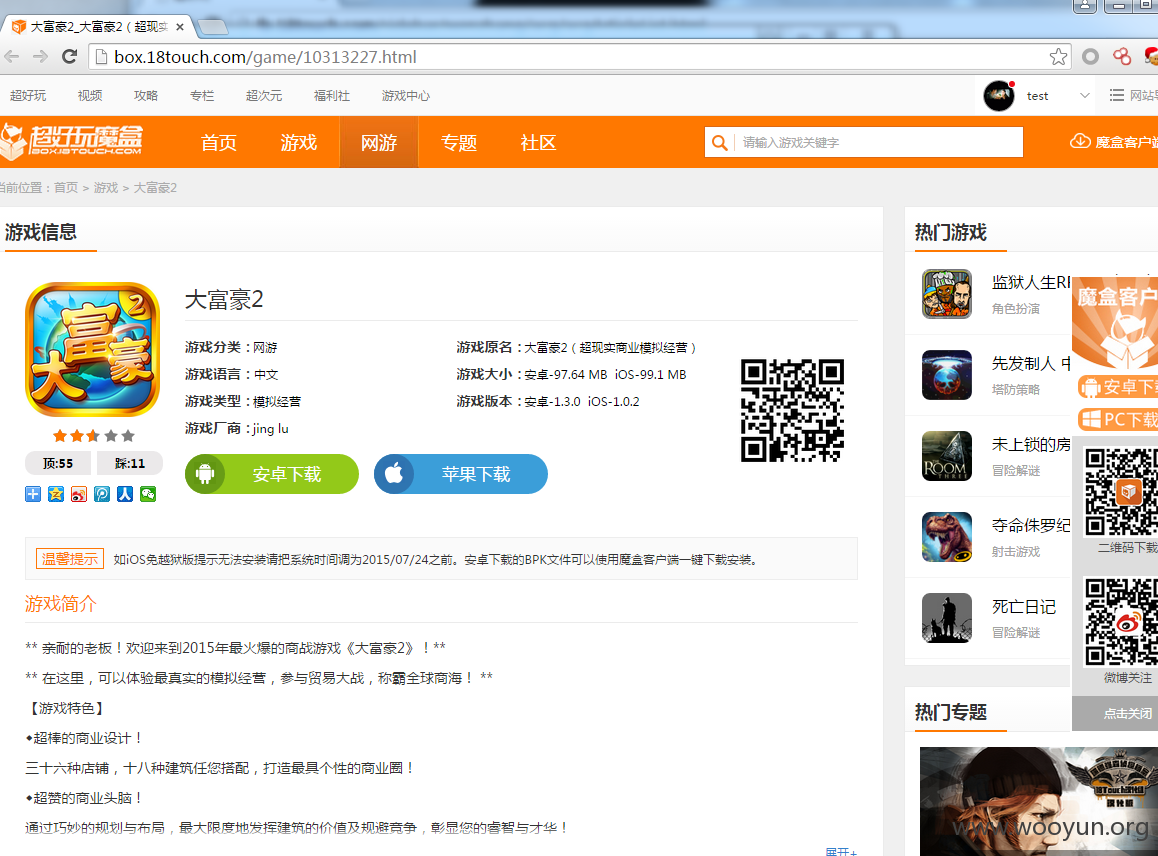This screenshot has height=856, width=1158.
Task: Open the 超好玩 top link
Action: 28,95
